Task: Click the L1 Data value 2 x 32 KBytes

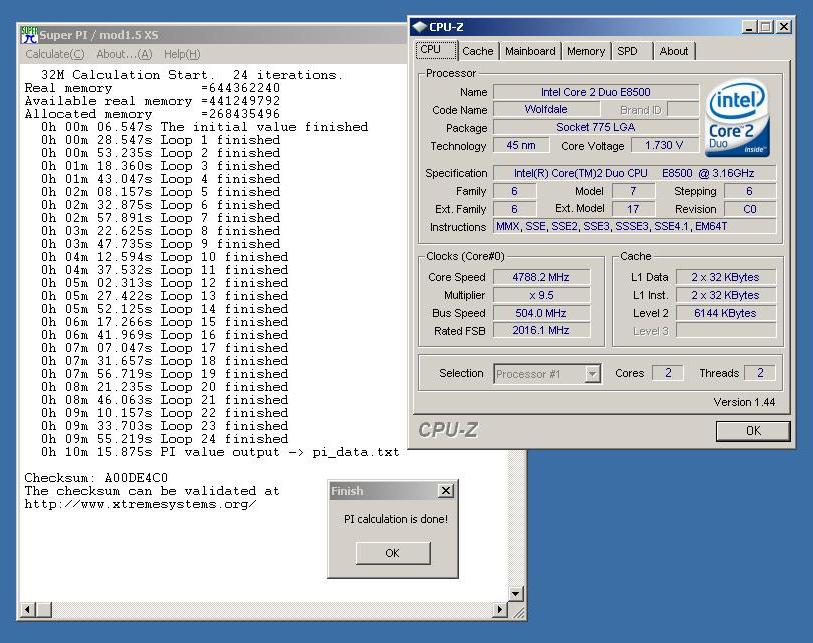Action: tap(725, 277)
